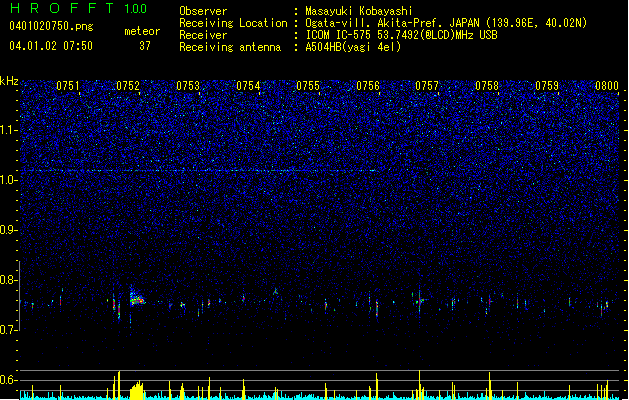Click the Receiving antenna label
629x400 pixels.
[230, 47]
